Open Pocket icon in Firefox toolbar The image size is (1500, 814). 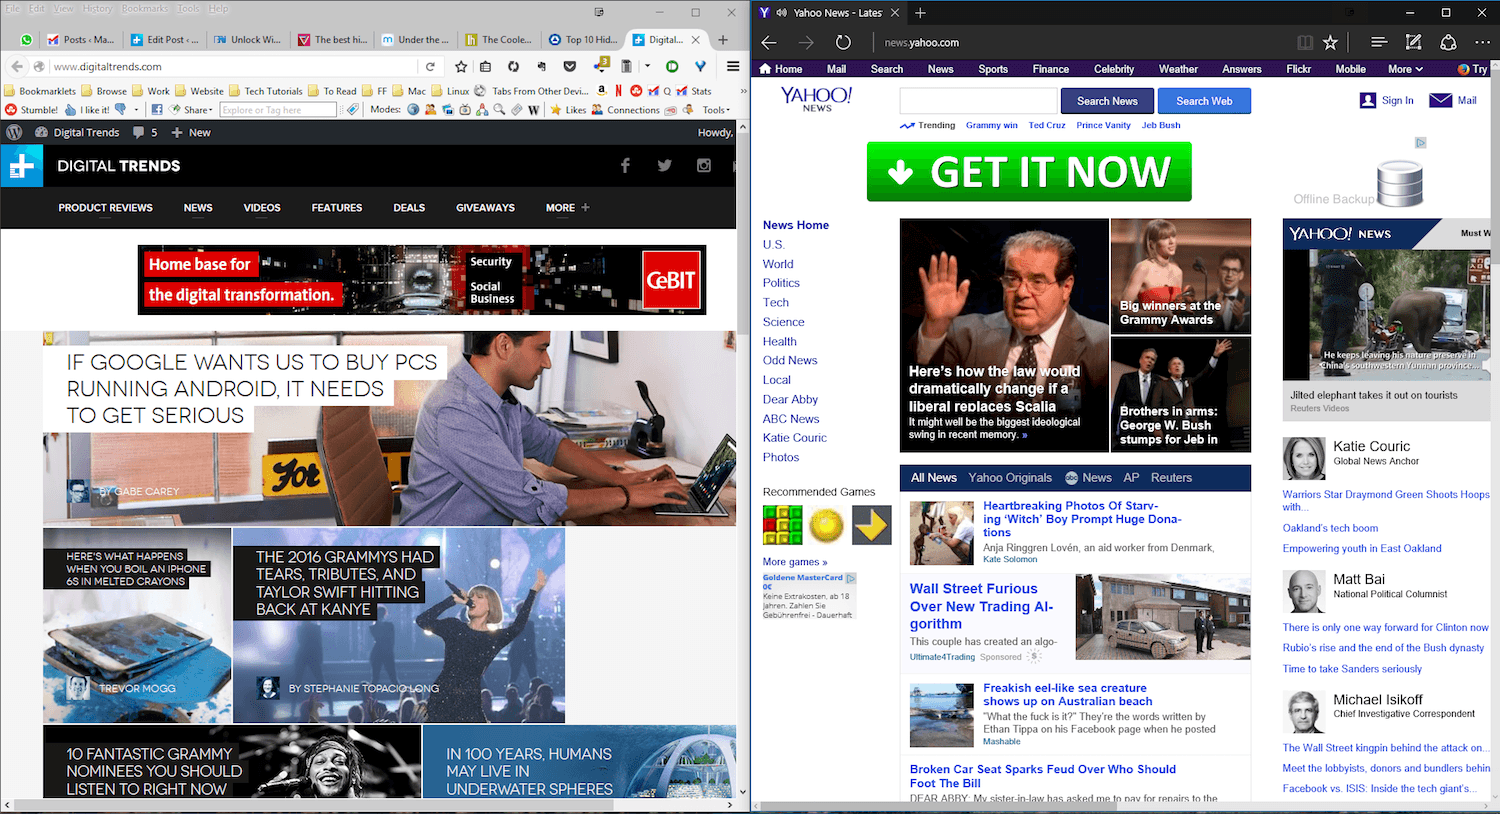click(x=570, y=67)
